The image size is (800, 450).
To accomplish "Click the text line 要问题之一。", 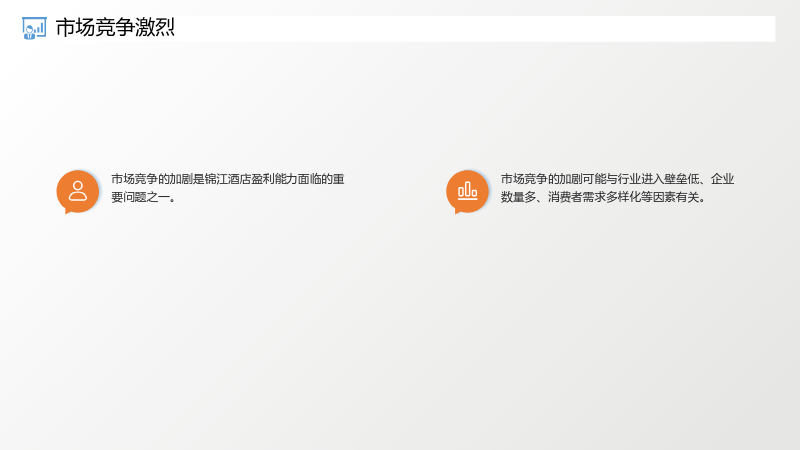I will [143, 197].
